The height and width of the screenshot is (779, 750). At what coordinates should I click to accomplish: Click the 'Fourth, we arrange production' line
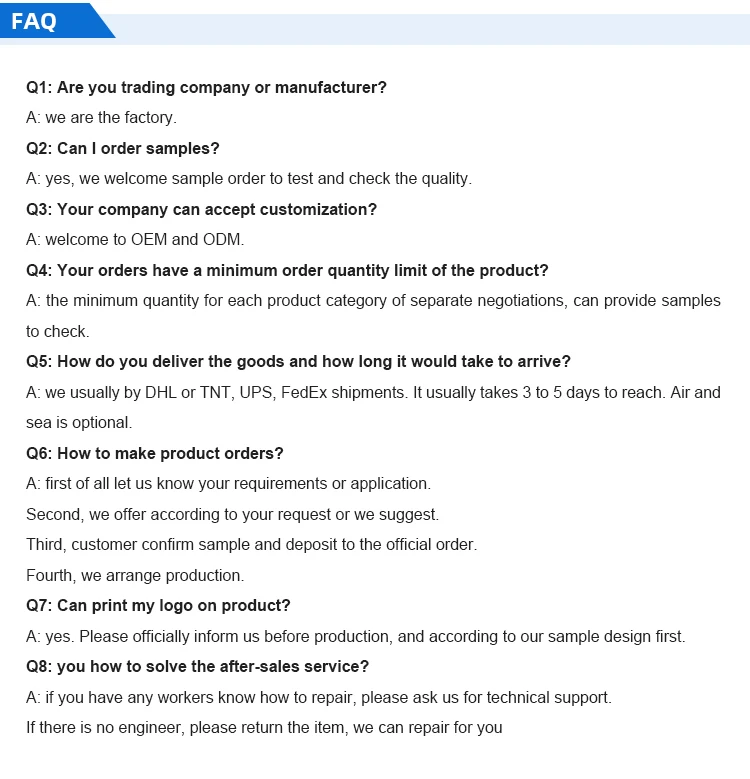[135, 576]
